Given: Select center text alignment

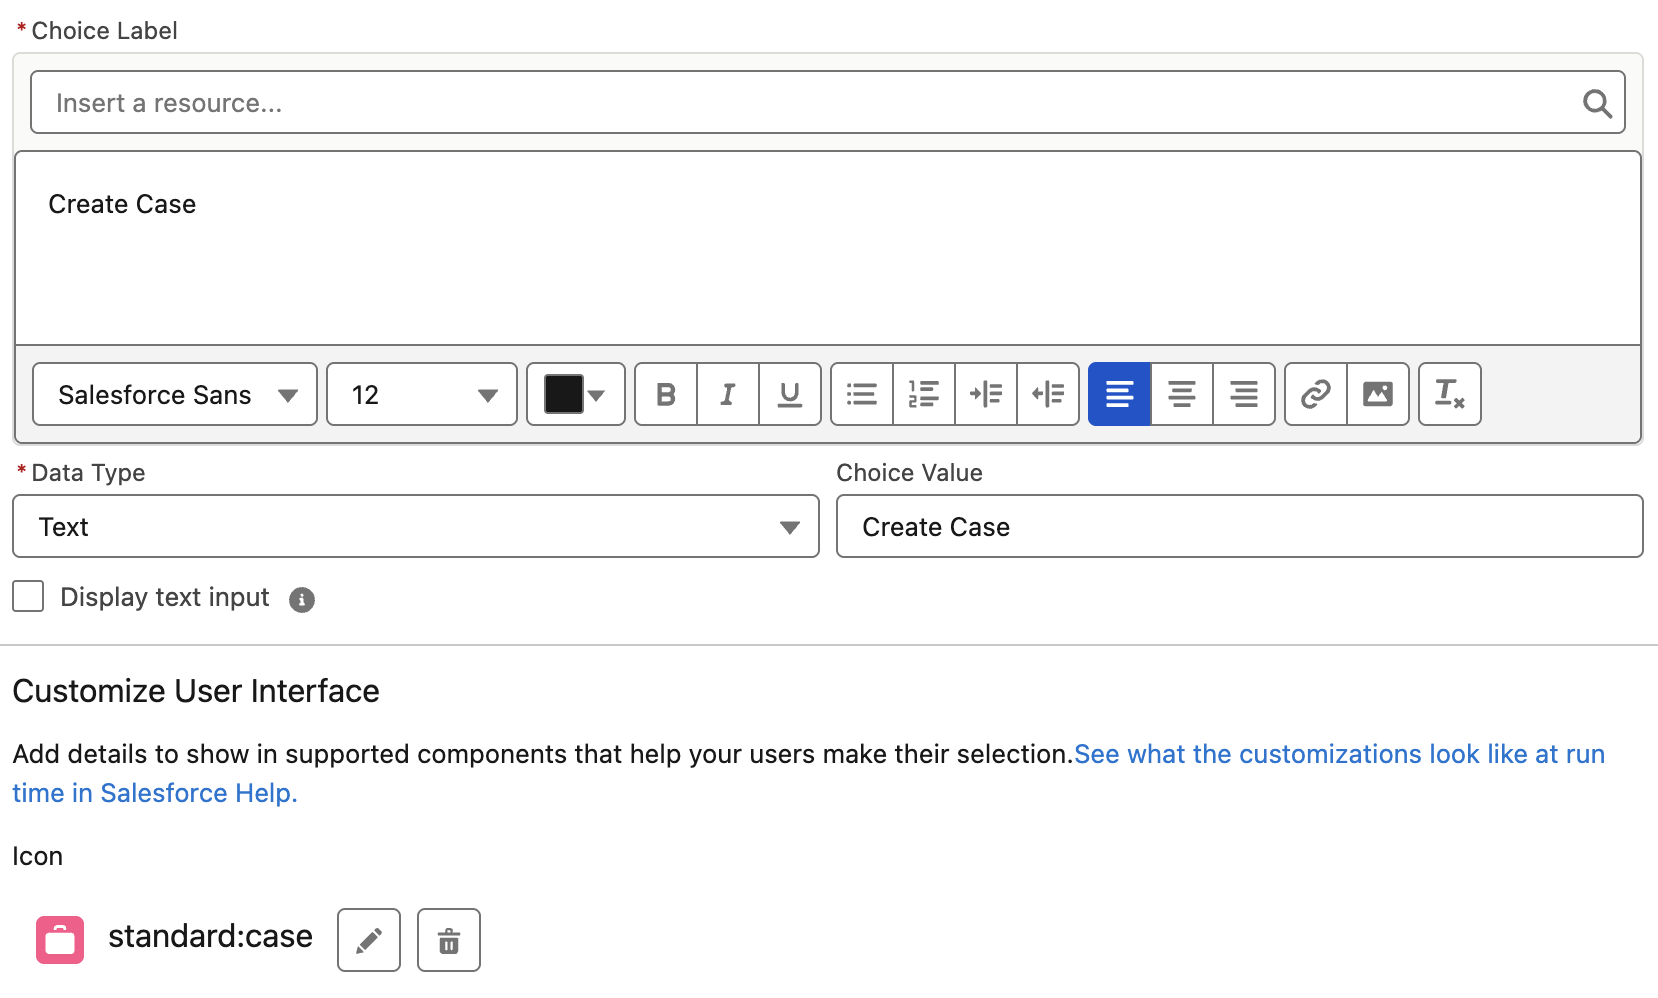Looking at the screenshot, I should tap(1181, 394).
